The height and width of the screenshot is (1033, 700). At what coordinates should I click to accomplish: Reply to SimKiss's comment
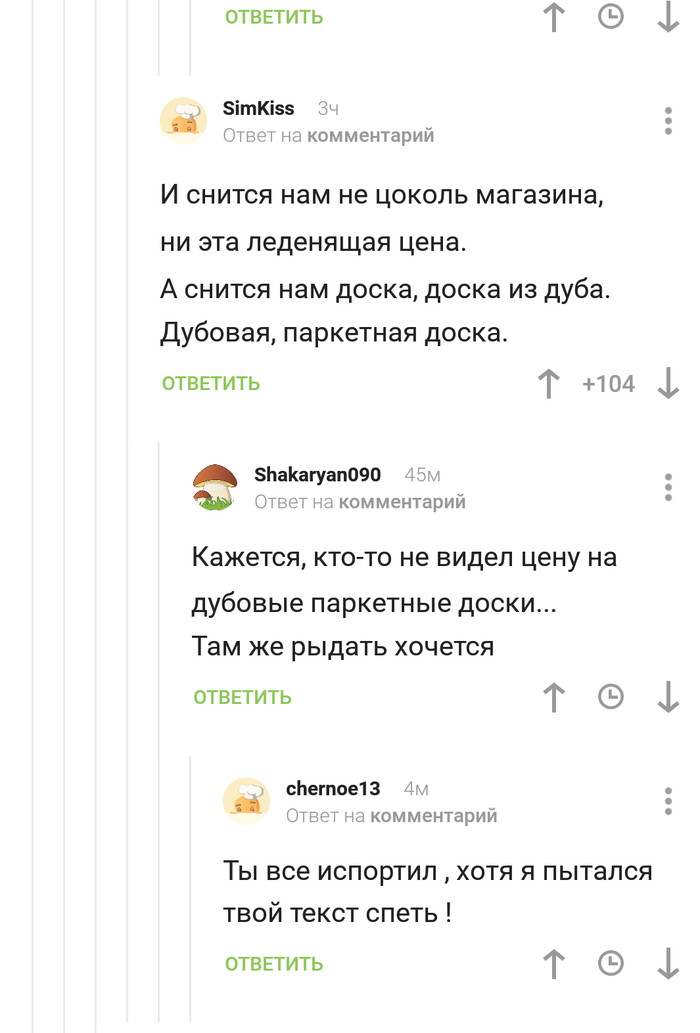(211, 384)
